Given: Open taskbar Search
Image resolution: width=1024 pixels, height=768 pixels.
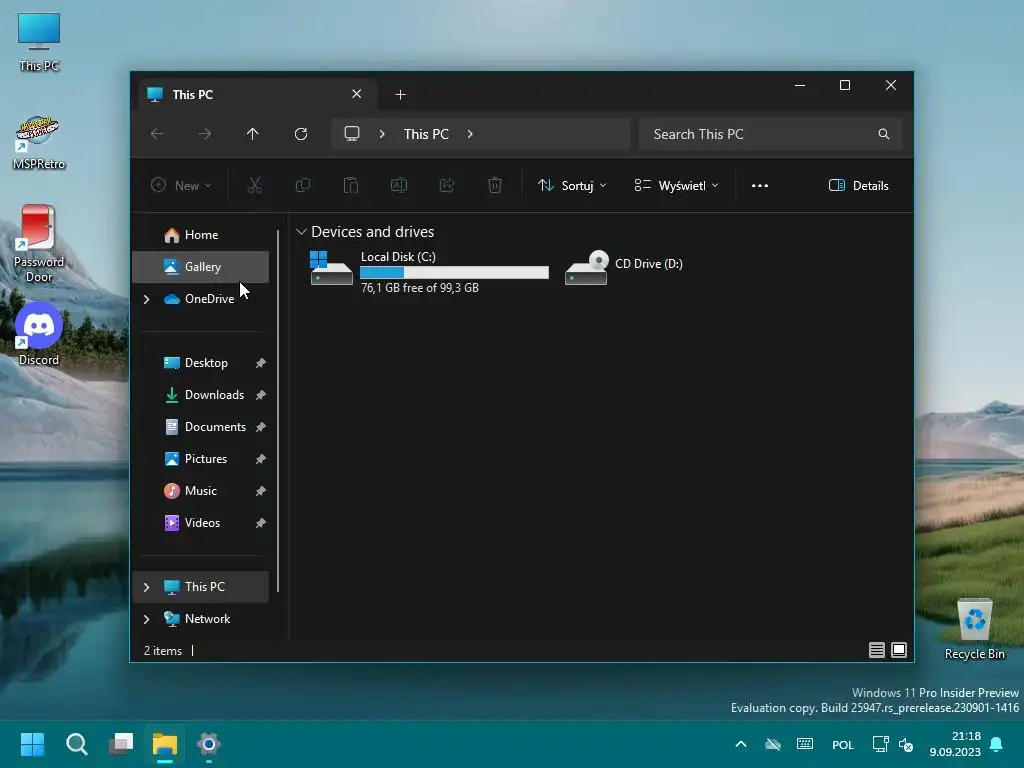Looking at the screenshot, I should tap(76, 744).
